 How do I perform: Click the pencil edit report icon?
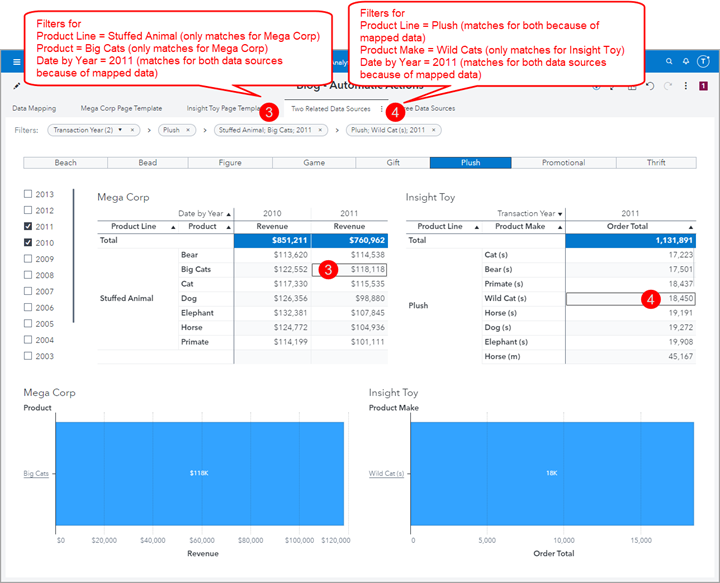pyautogui.click(x=17, y=86)
